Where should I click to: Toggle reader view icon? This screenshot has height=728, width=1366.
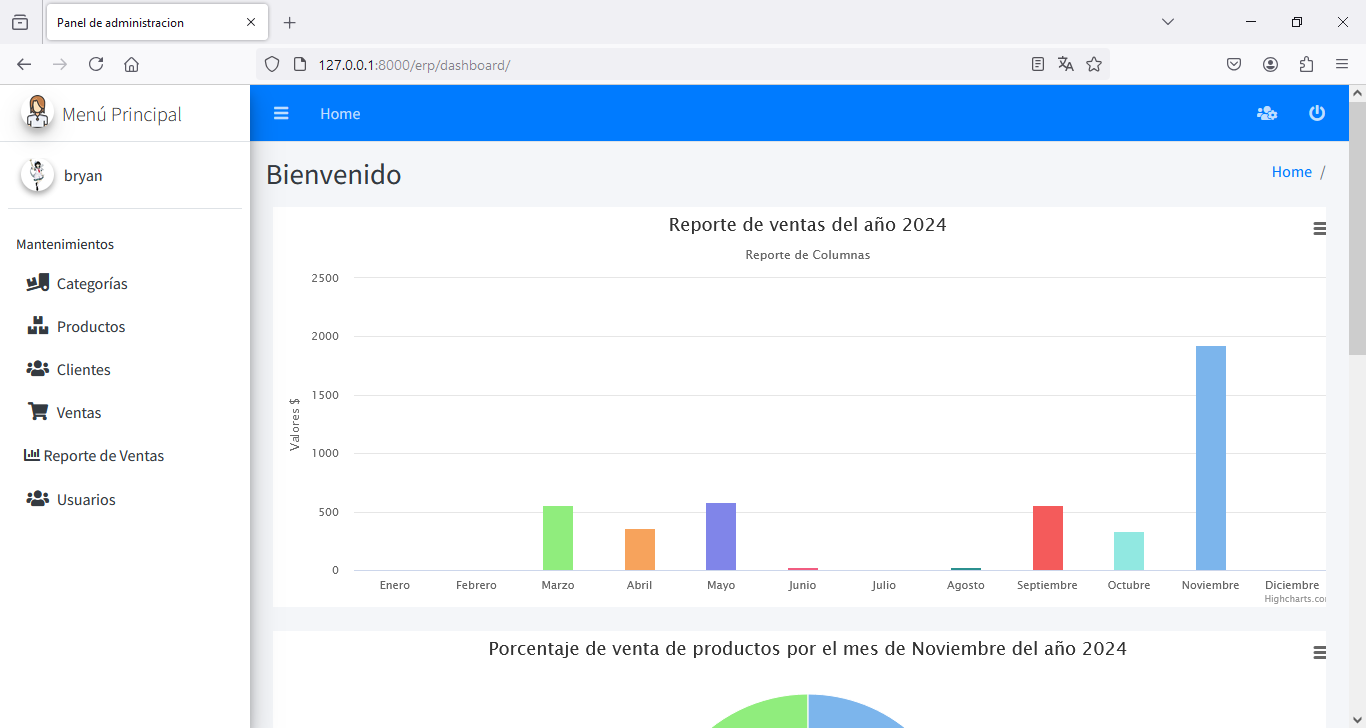coord(1038,64)
